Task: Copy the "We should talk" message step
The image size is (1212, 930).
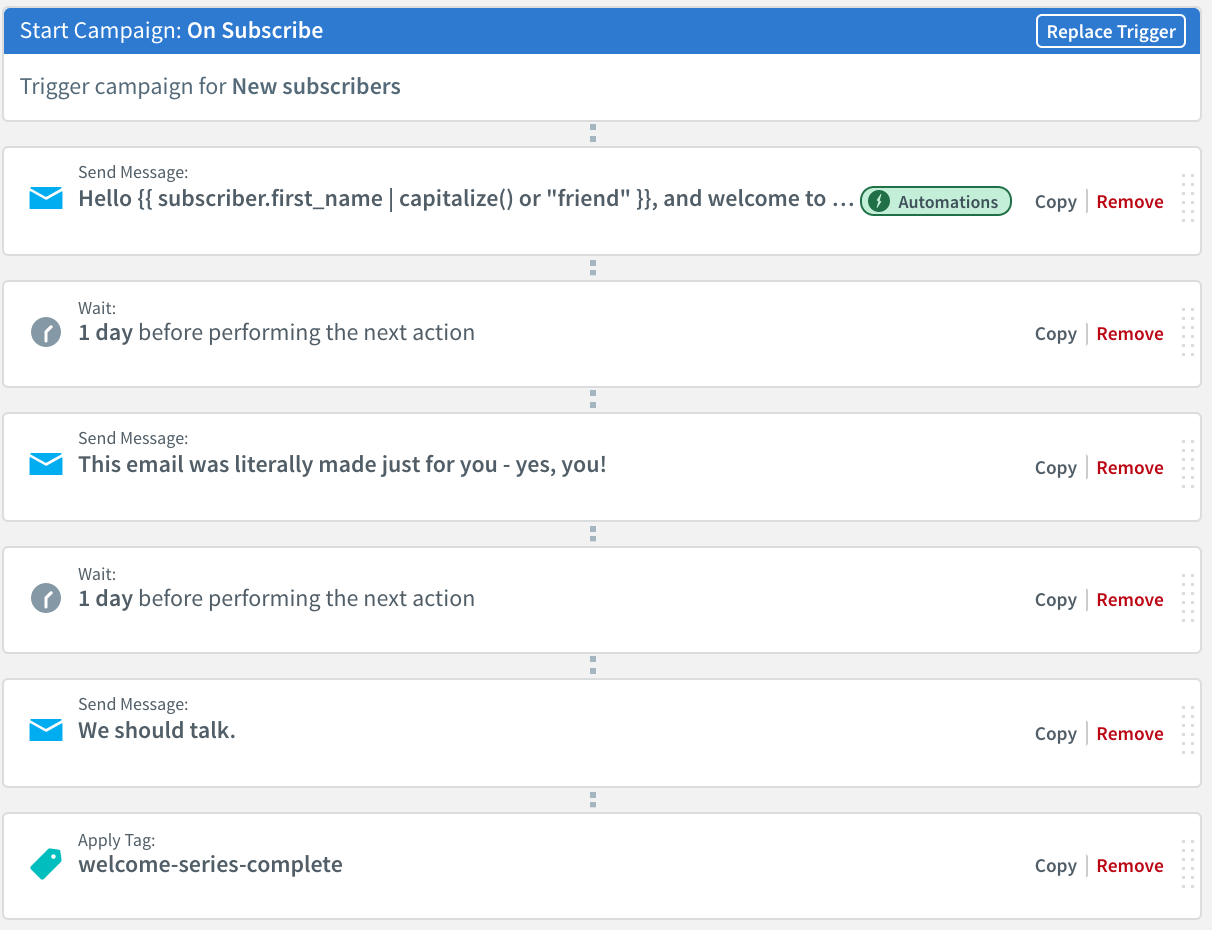Action: pos(1055,733)
